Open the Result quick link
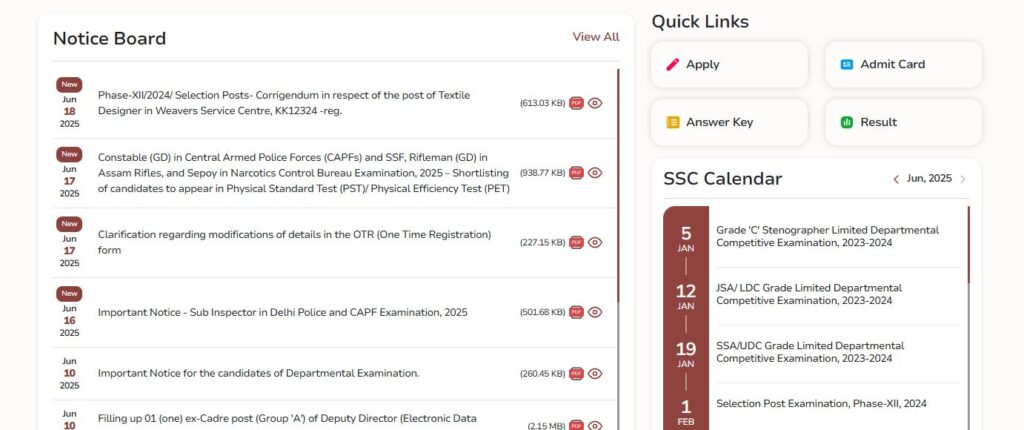The height and width of the screenshot is (430, 1024). coord(903,122)
